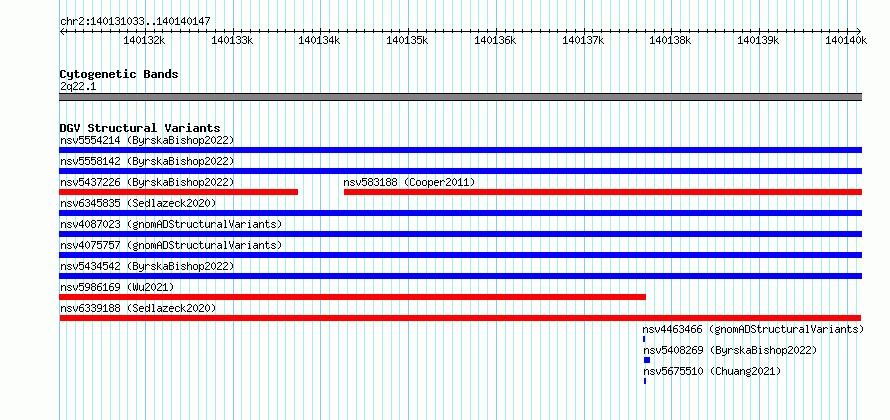Open the nsv4463466 (gnomADStructuralVariants) label
890x420 pixels.
point(753,329)
